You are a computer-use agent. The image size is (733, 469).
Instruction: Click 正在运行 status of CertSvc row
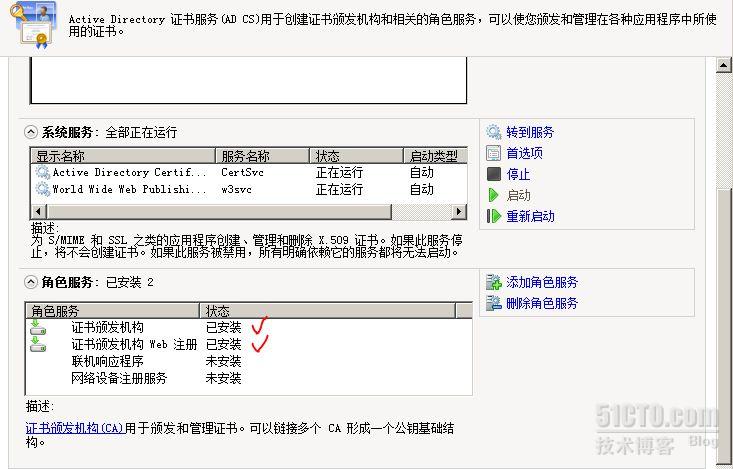point(339,173)
